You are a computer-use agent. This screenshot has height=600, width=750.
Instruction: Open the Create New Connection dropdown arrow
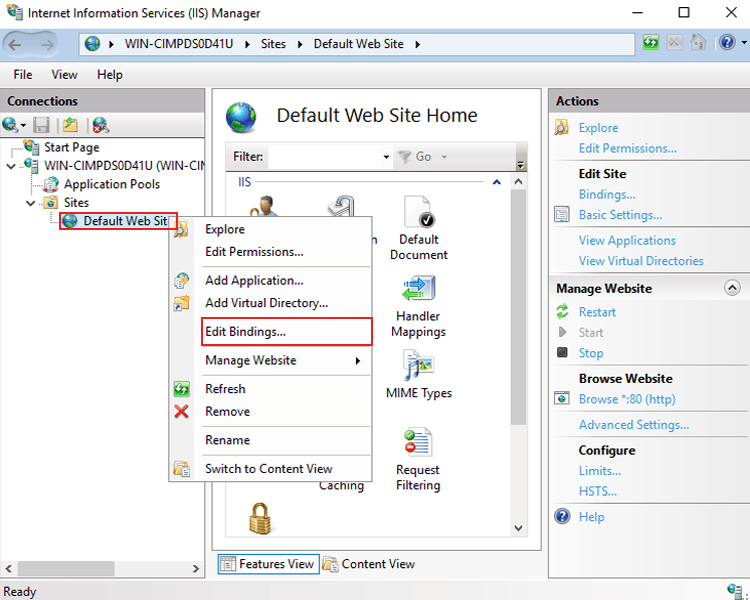tap(23, 126)
